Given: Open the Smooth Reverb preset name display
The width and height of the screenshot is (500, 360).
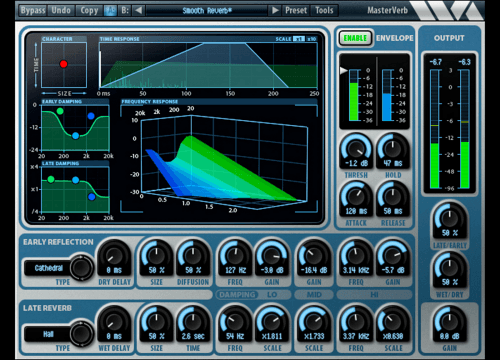Looking at the screenshot, I should coord(207,11).
